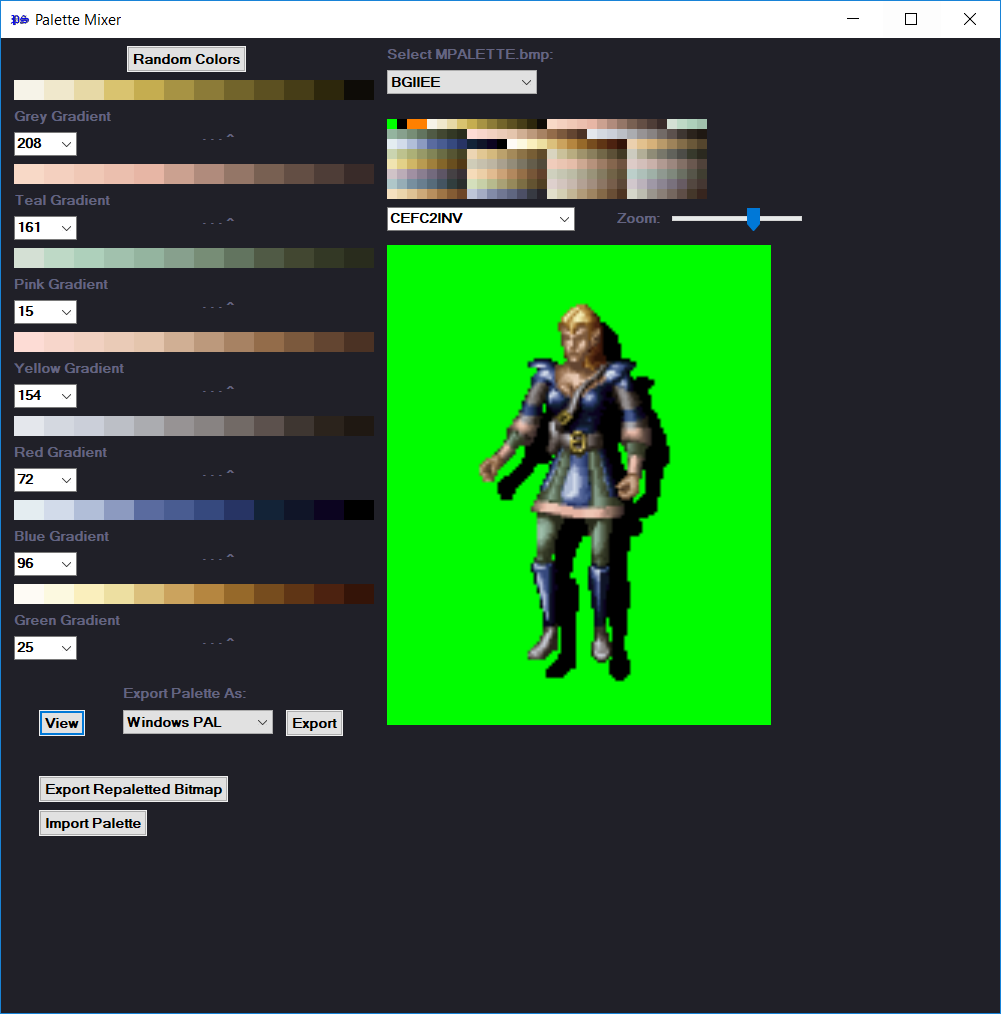Open the Pink Gradient dropdown showing 15

coord(45,312)
